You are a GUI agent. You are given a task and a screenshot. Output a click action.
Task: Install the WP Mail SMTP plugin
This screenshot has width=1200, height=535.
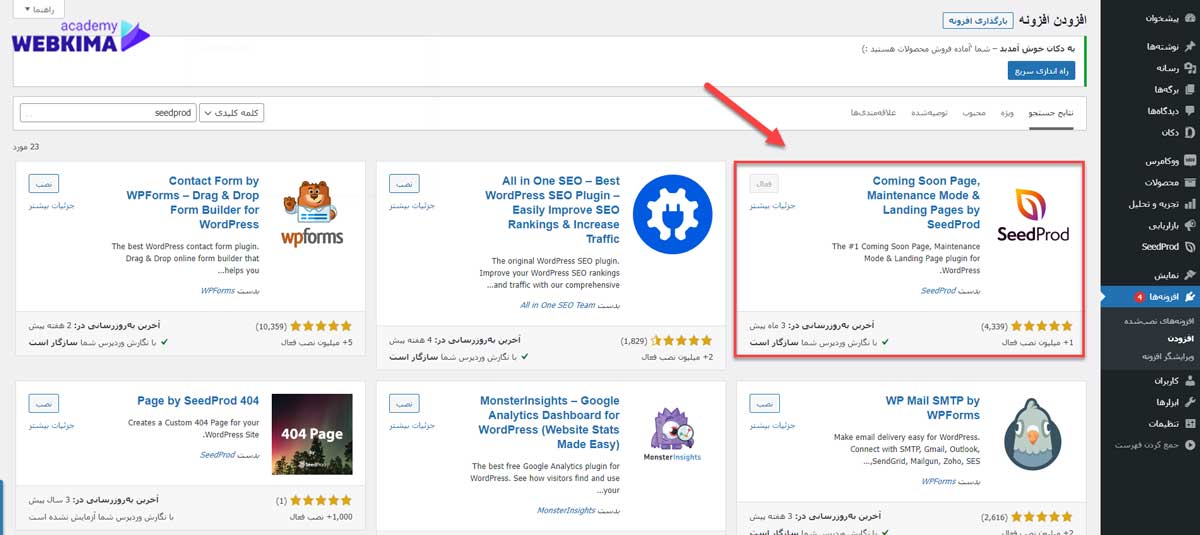coord(764,404)
